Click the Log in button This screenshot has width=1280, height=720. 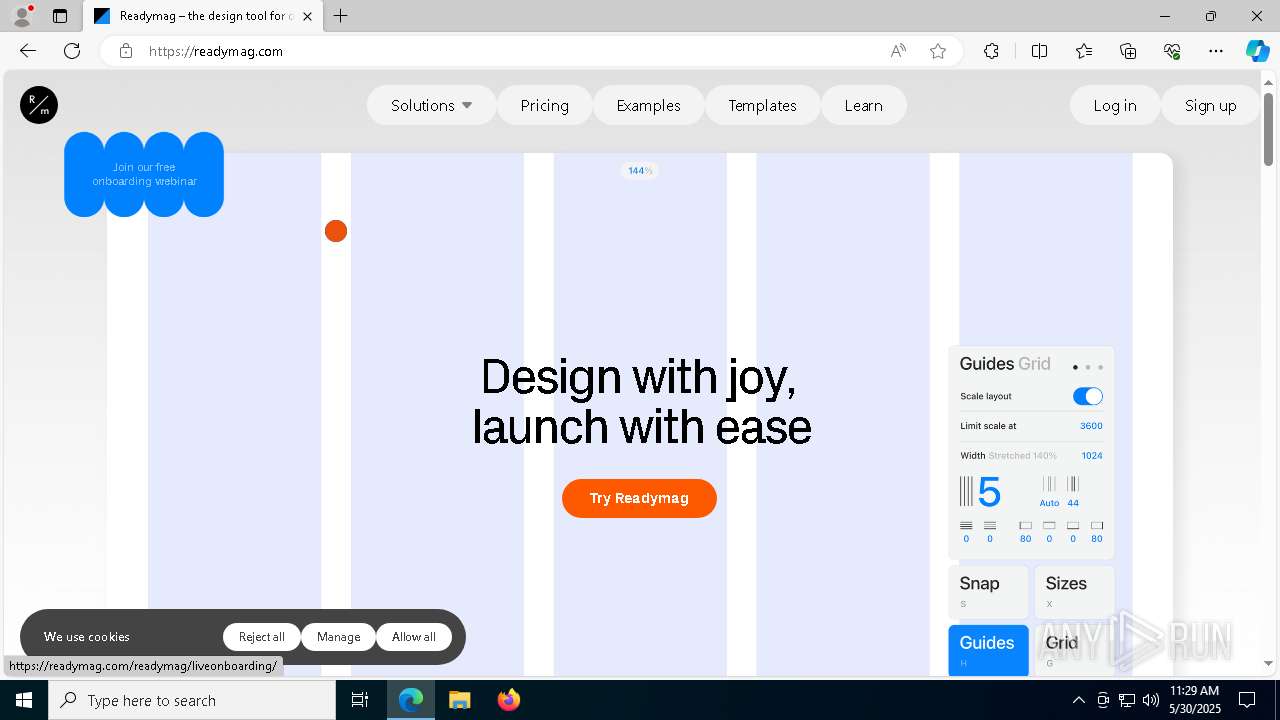tap(1115, 105)
